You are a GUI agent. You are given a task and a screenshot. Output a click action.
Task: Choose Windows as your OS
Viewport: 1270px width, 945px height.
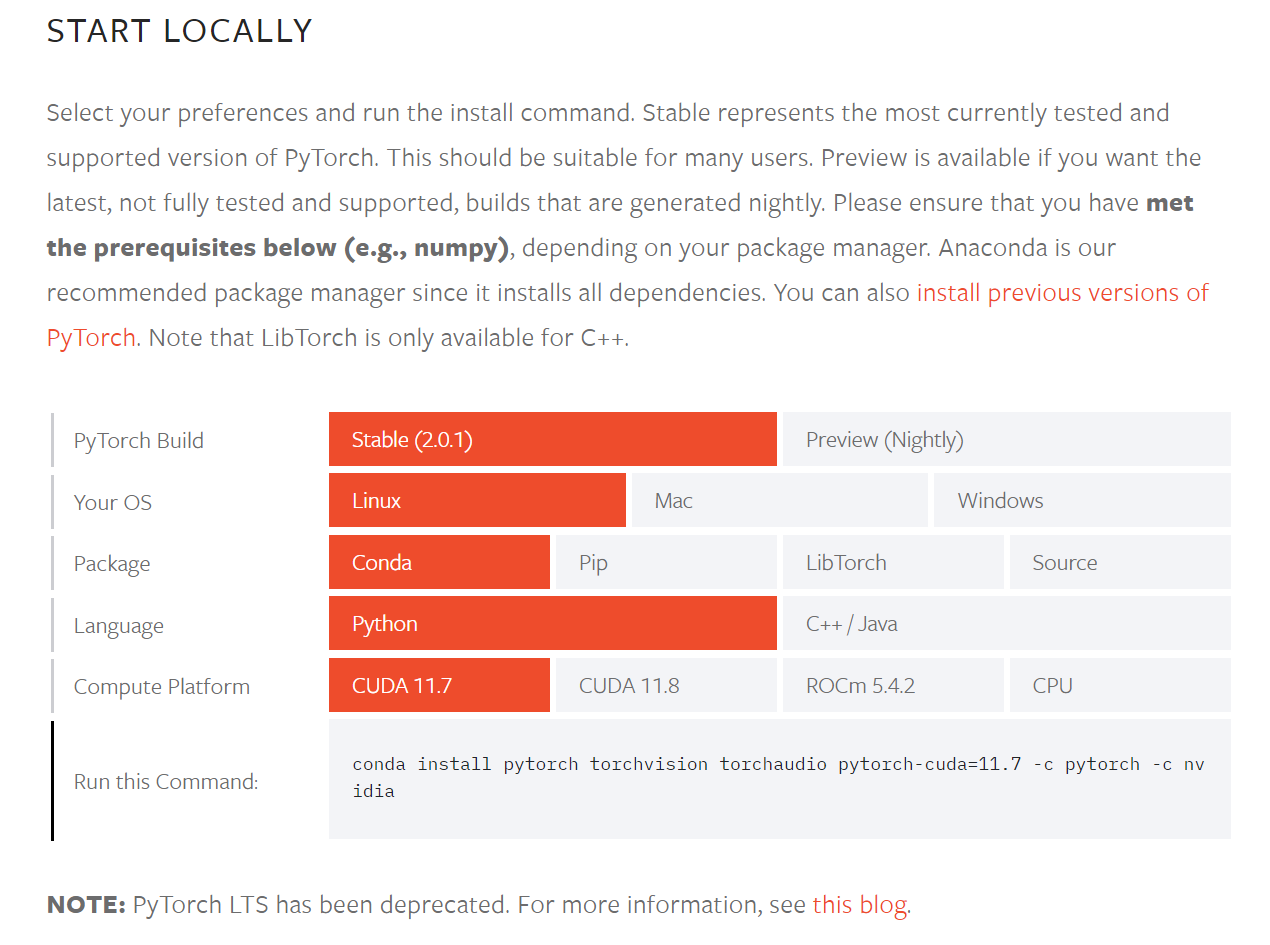1082,500
